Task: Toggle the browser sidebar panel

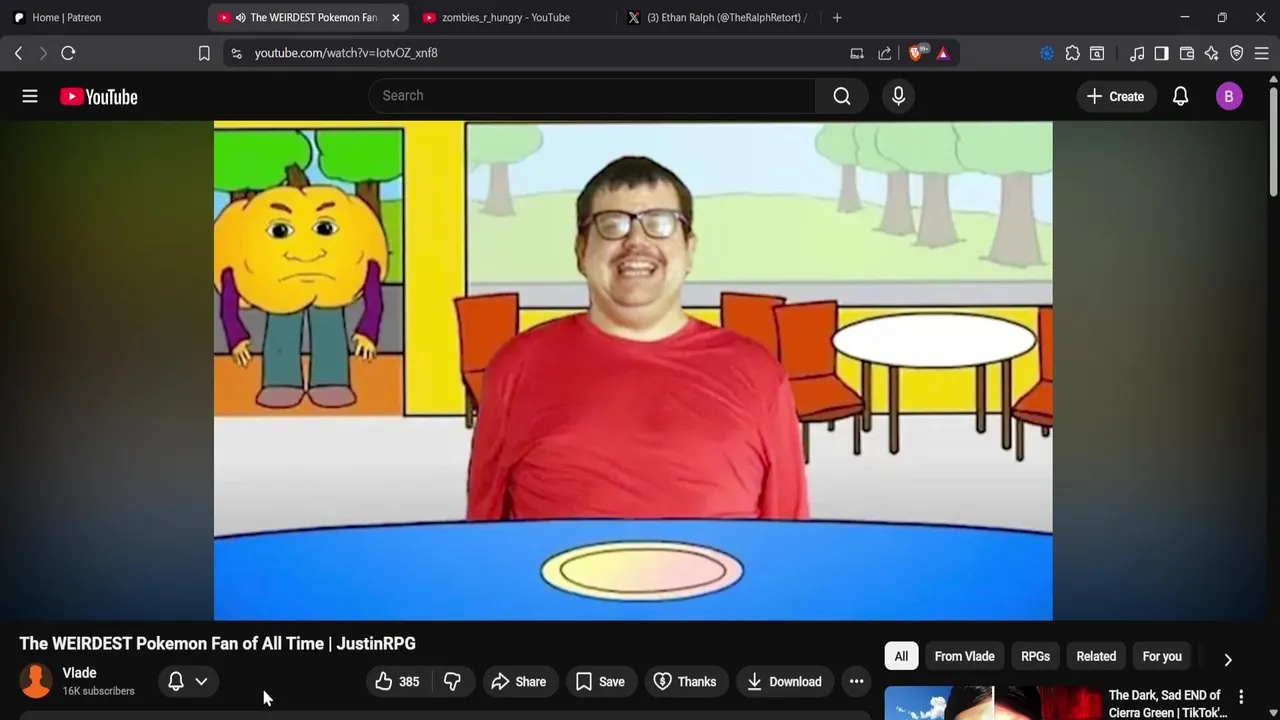Action: [1161, 53]
